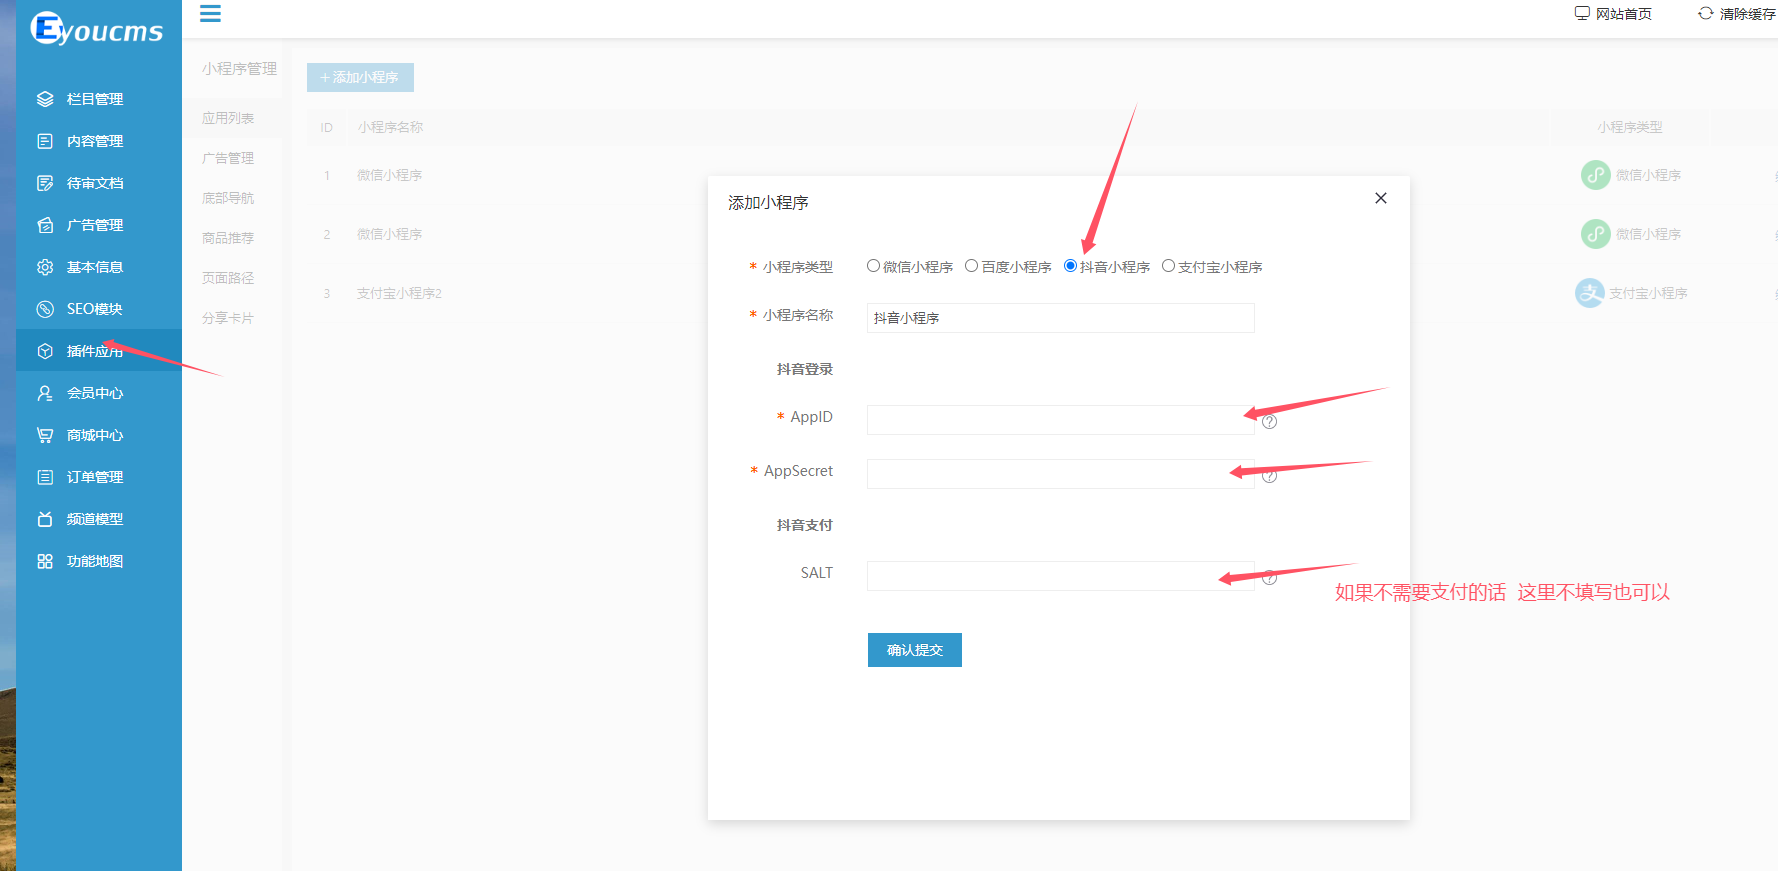Switch to the 页面路径 submenu tab

pyautogui.click(x=228, y=278)
